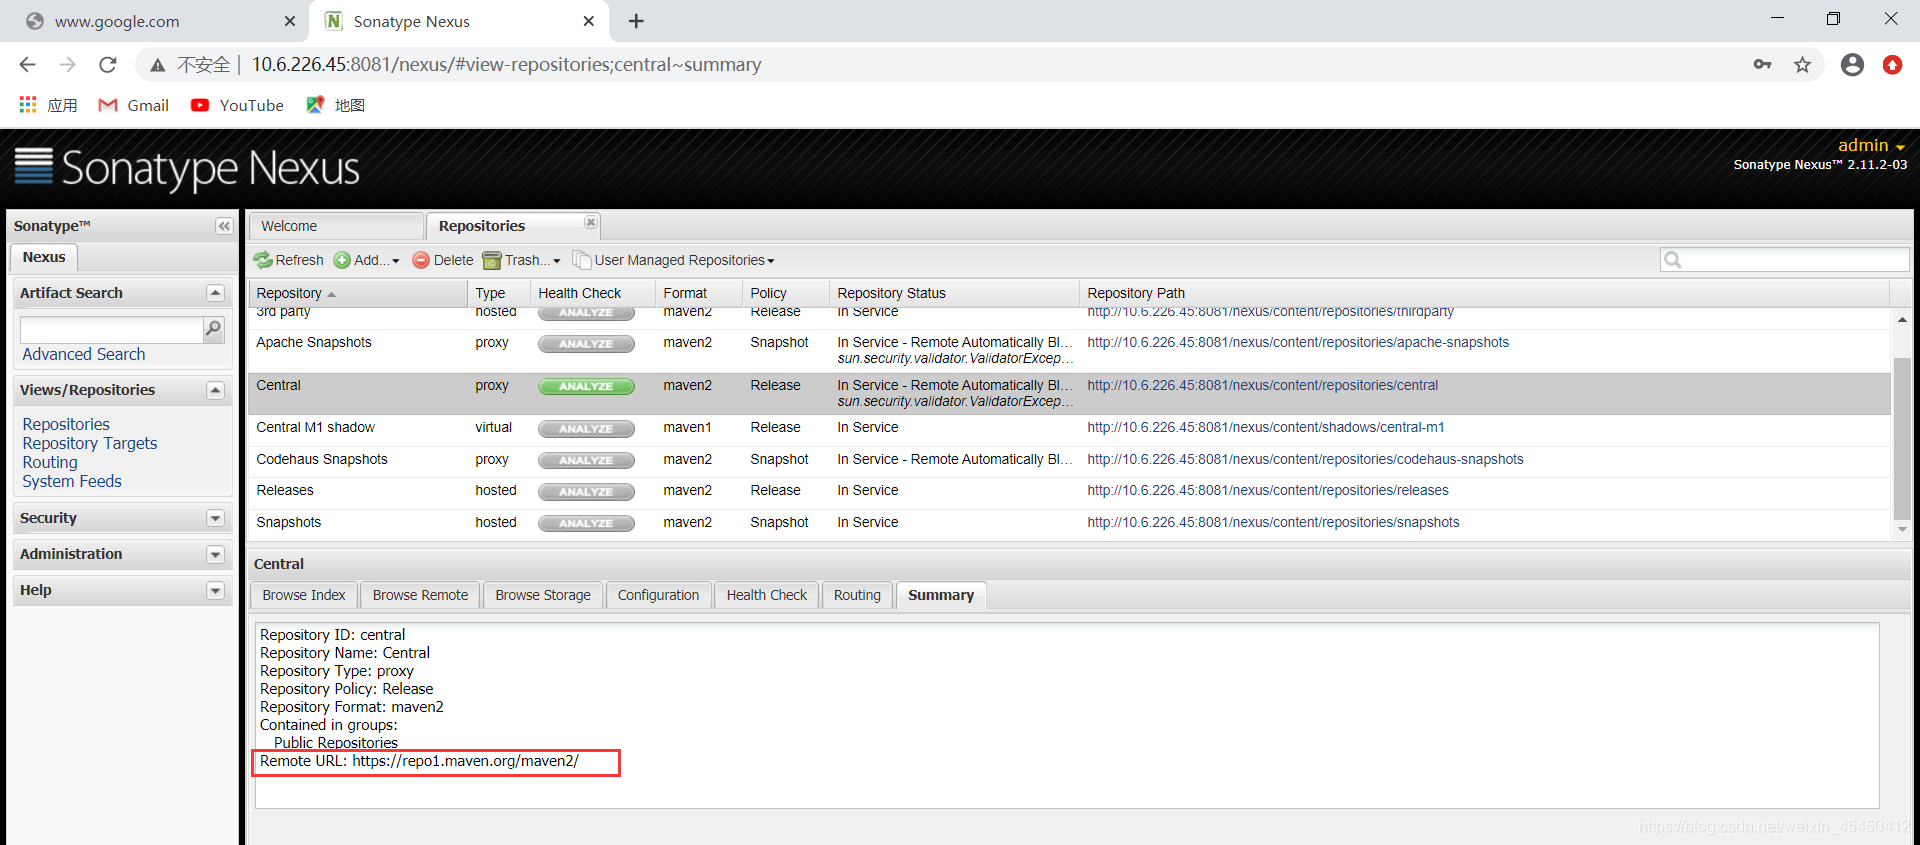Switch to Browse Remote tab

[420, 595]
